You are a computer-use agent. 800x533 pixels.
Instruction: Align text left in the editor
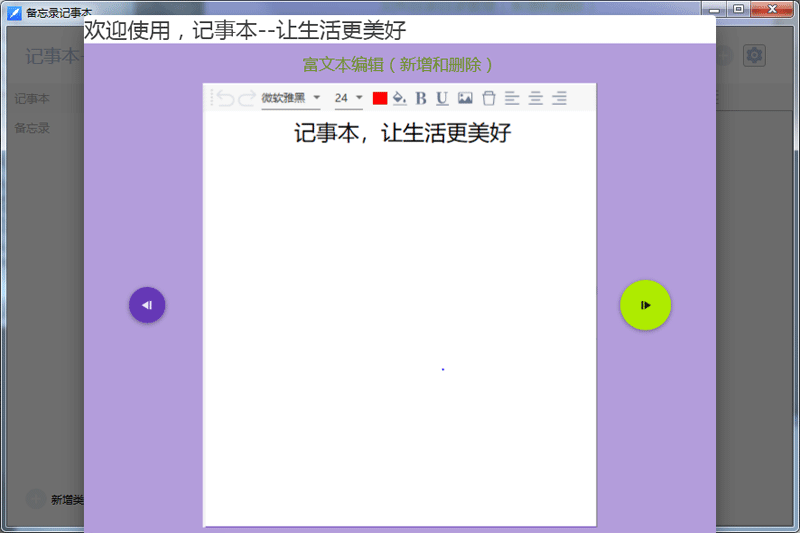point(512,98)
